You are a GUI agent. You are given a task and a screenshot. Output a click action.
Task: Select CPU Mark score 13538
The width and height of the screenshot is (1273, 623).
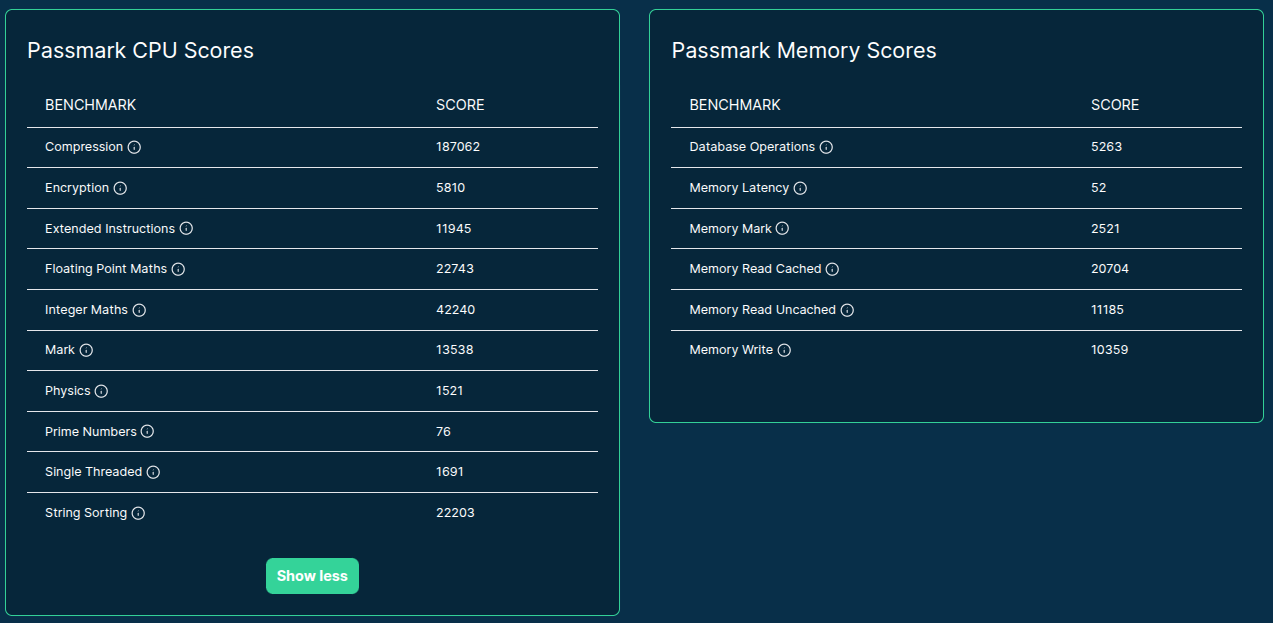click(455, 350)
